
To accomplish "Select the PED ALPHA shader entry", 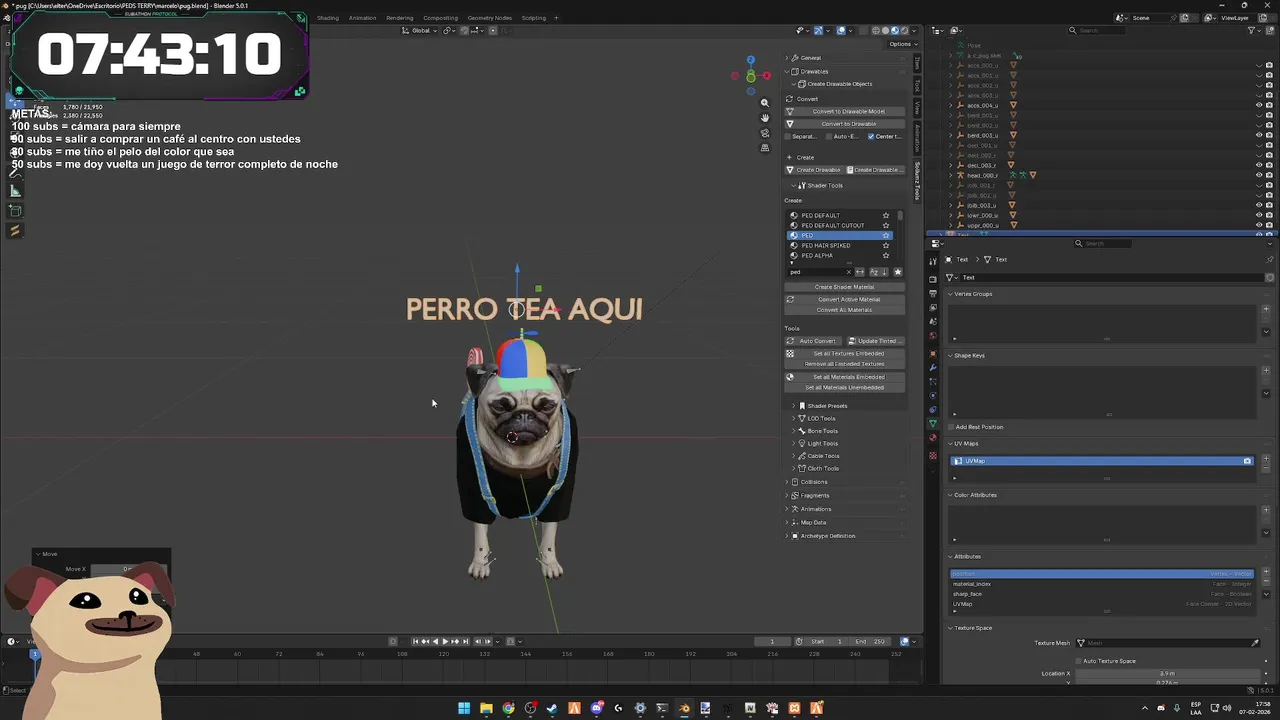I will [x=817, y=255].
